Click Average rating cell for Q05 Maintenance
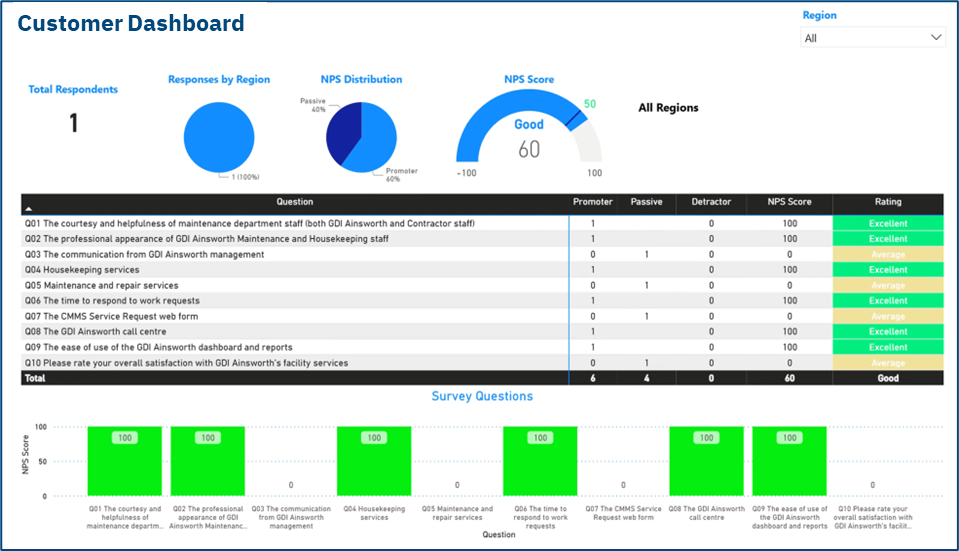959x551 pixels. [x=887, y=286]
